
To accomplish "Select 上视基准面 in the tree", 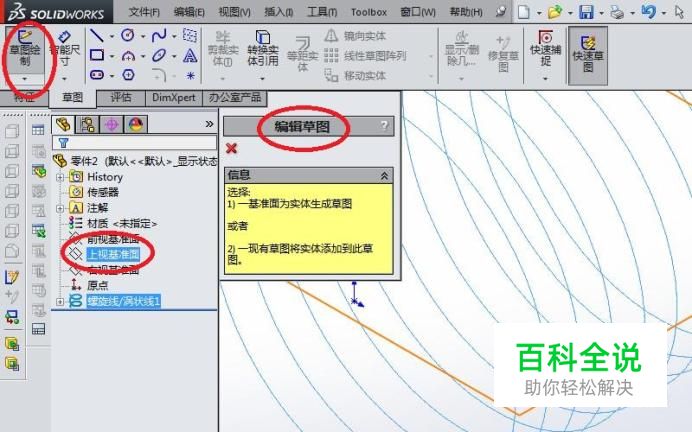I will [113, 254].
